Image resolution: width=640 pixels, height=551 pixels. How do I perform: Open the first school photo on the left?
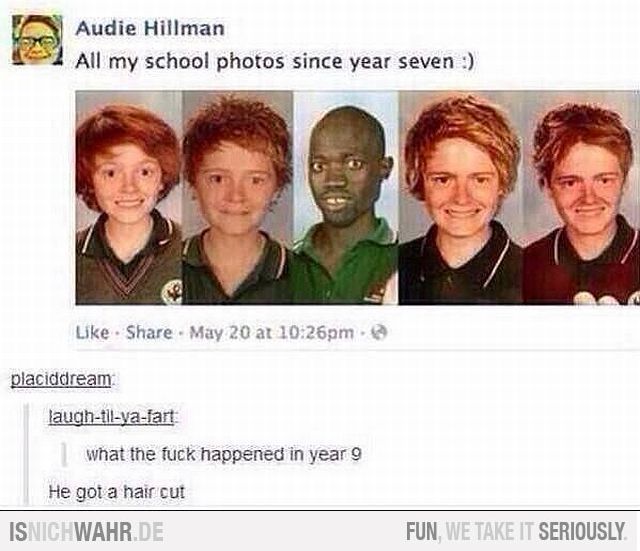coord(129,198)
